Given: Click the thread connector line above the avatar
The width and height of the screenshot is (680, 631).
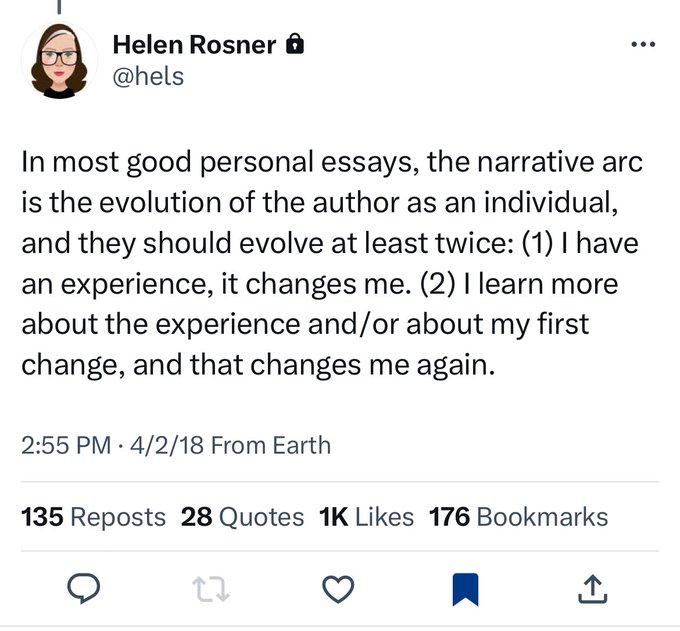Looking at the screenshot, I should point(59,6).
